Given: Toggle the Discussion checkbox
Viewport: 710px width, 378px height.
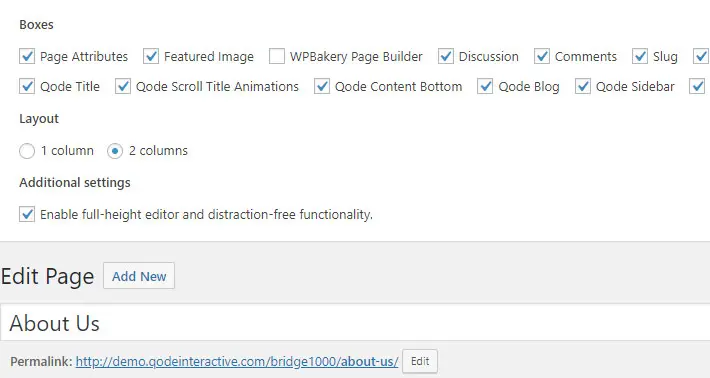Looking at the screenshot, I should [x=446, y=57].
